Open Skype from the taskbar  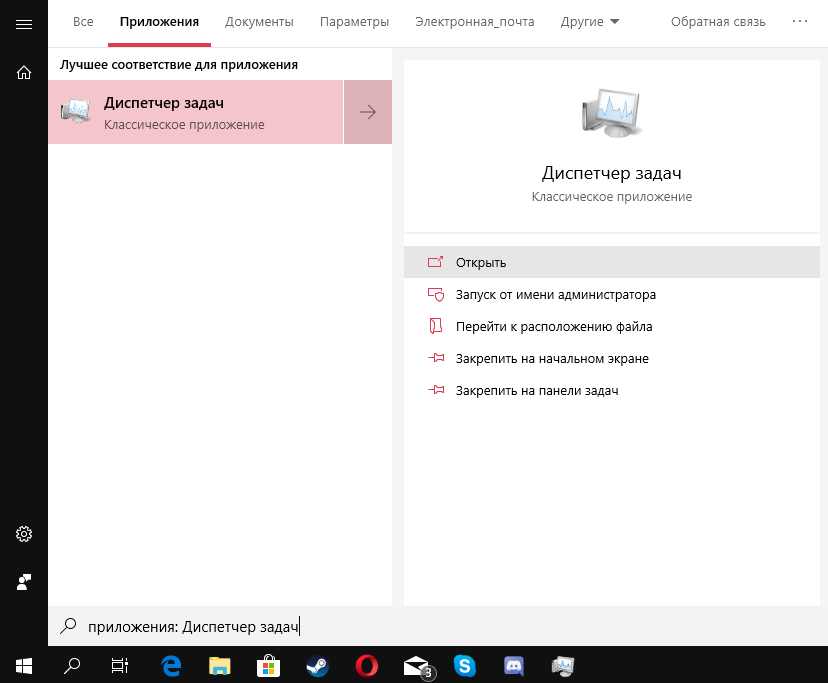464,665
